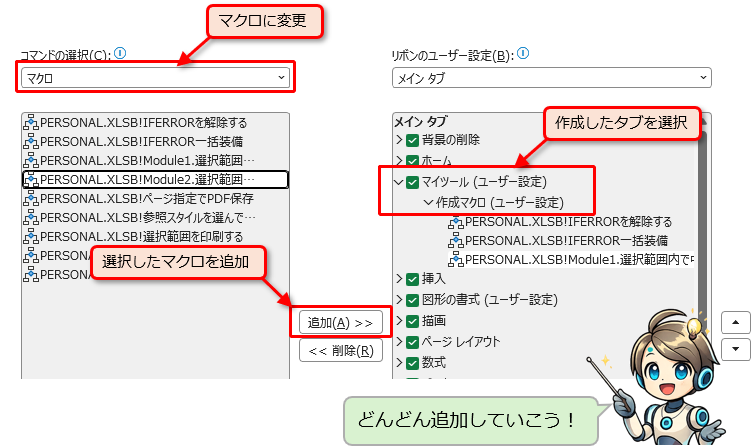Click macro icon for 参照スタイルを選んで entry
754x447 pixels.
click(30, 217)
